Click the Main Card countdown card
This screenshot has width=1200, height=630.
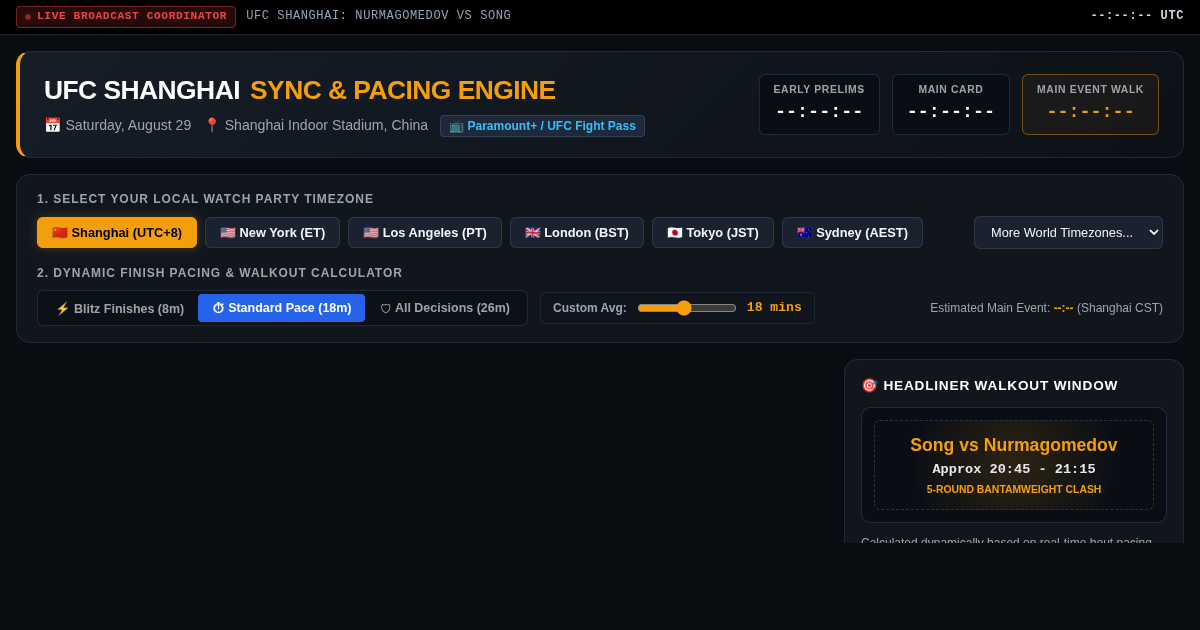coord(951,104)
